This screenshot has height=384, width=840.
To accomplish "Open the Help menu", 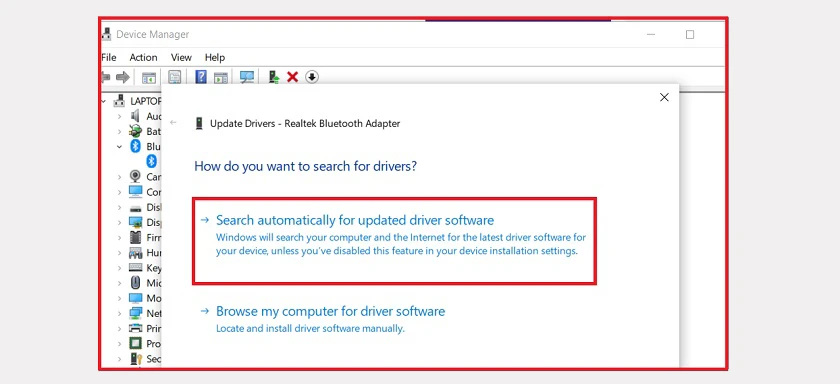I will coord(215,57).
